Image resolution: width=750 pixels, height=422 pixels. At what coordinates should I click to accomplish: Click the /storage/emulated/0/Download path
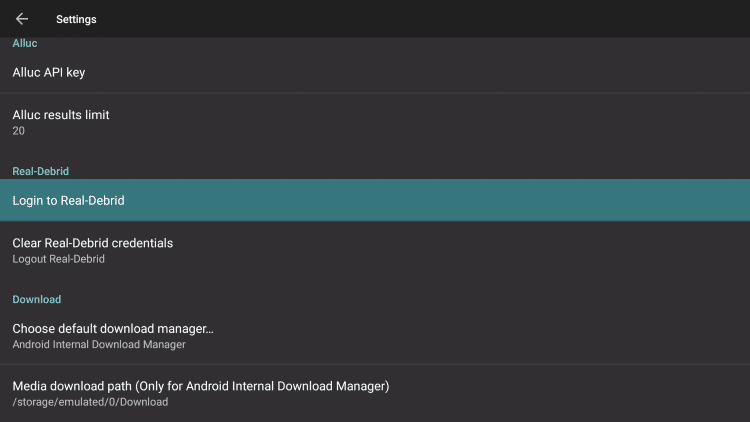90,402
